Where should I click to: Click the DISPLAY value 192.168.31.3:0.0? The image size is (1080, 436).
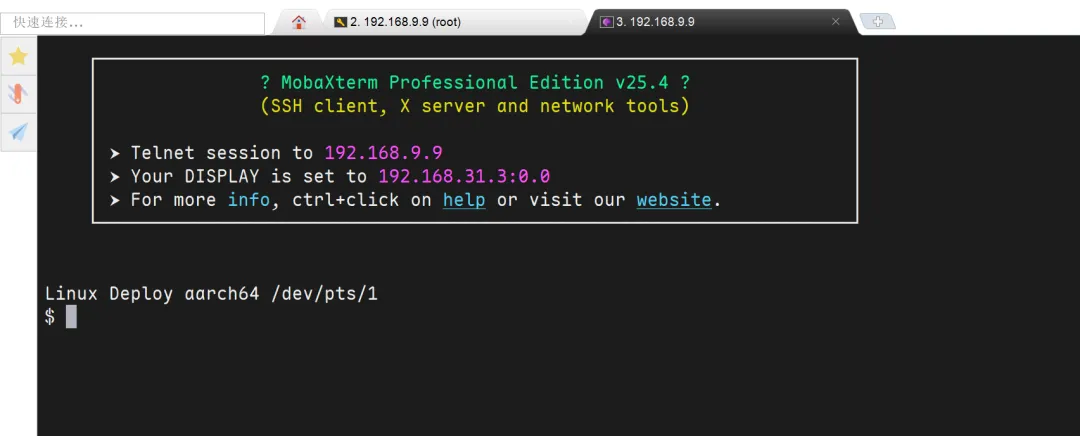[x=464, y=176]
